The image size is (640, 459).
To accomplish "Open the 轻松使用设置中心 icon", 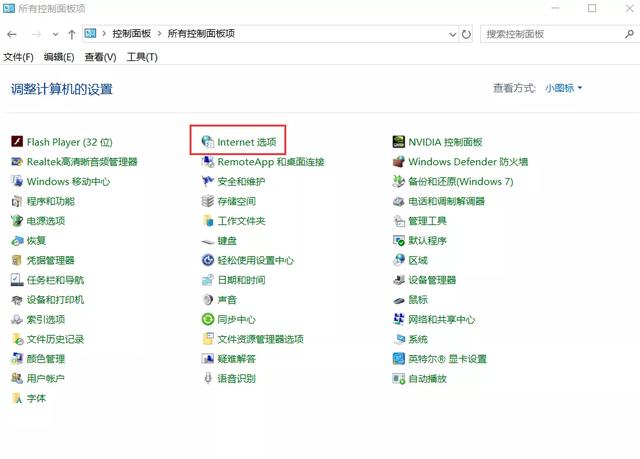I will click(x=208, y=260).
